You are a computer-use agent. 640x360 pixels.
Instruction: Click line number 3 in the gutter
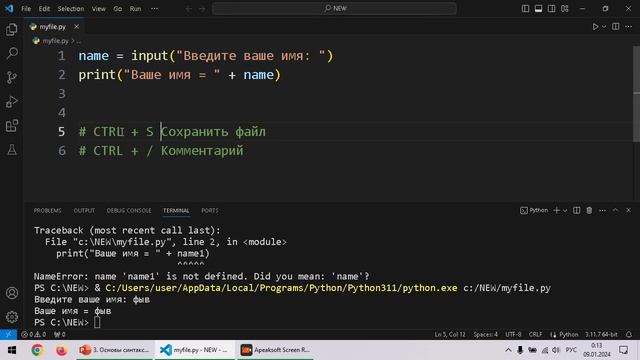62,93
